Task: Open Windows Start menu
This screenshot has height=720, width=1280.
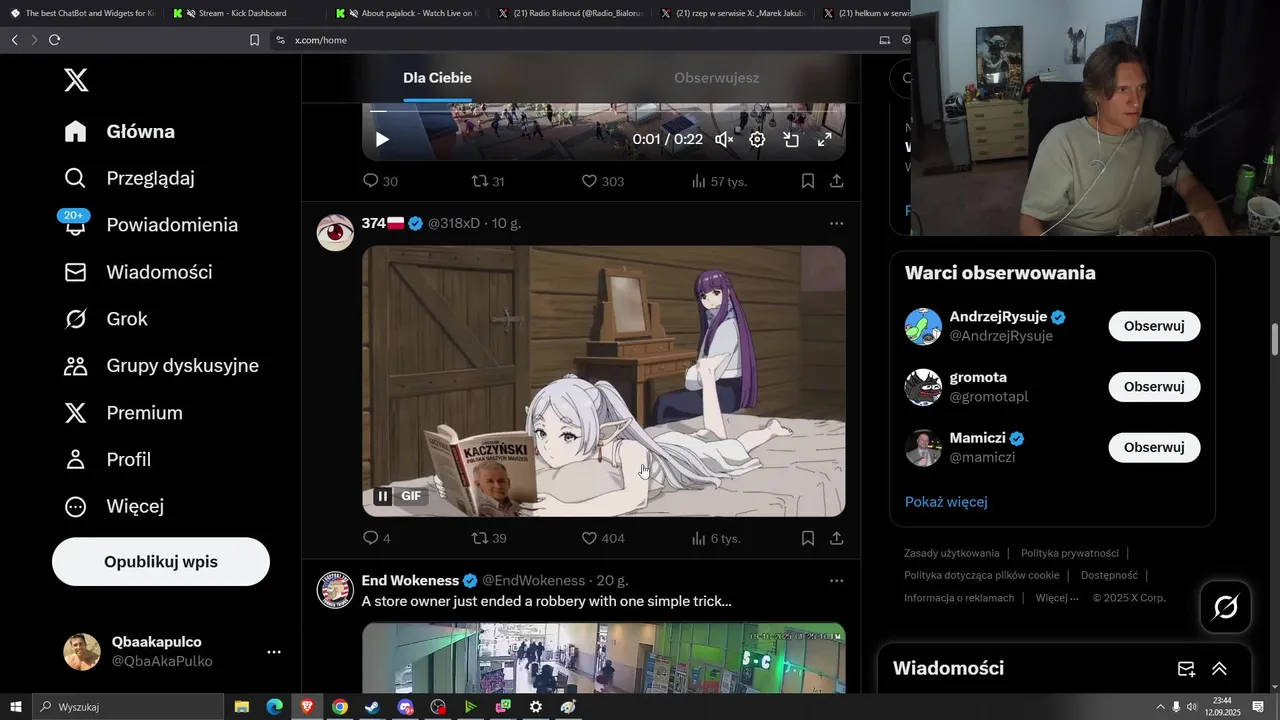Action: click(x=16, y=707)
